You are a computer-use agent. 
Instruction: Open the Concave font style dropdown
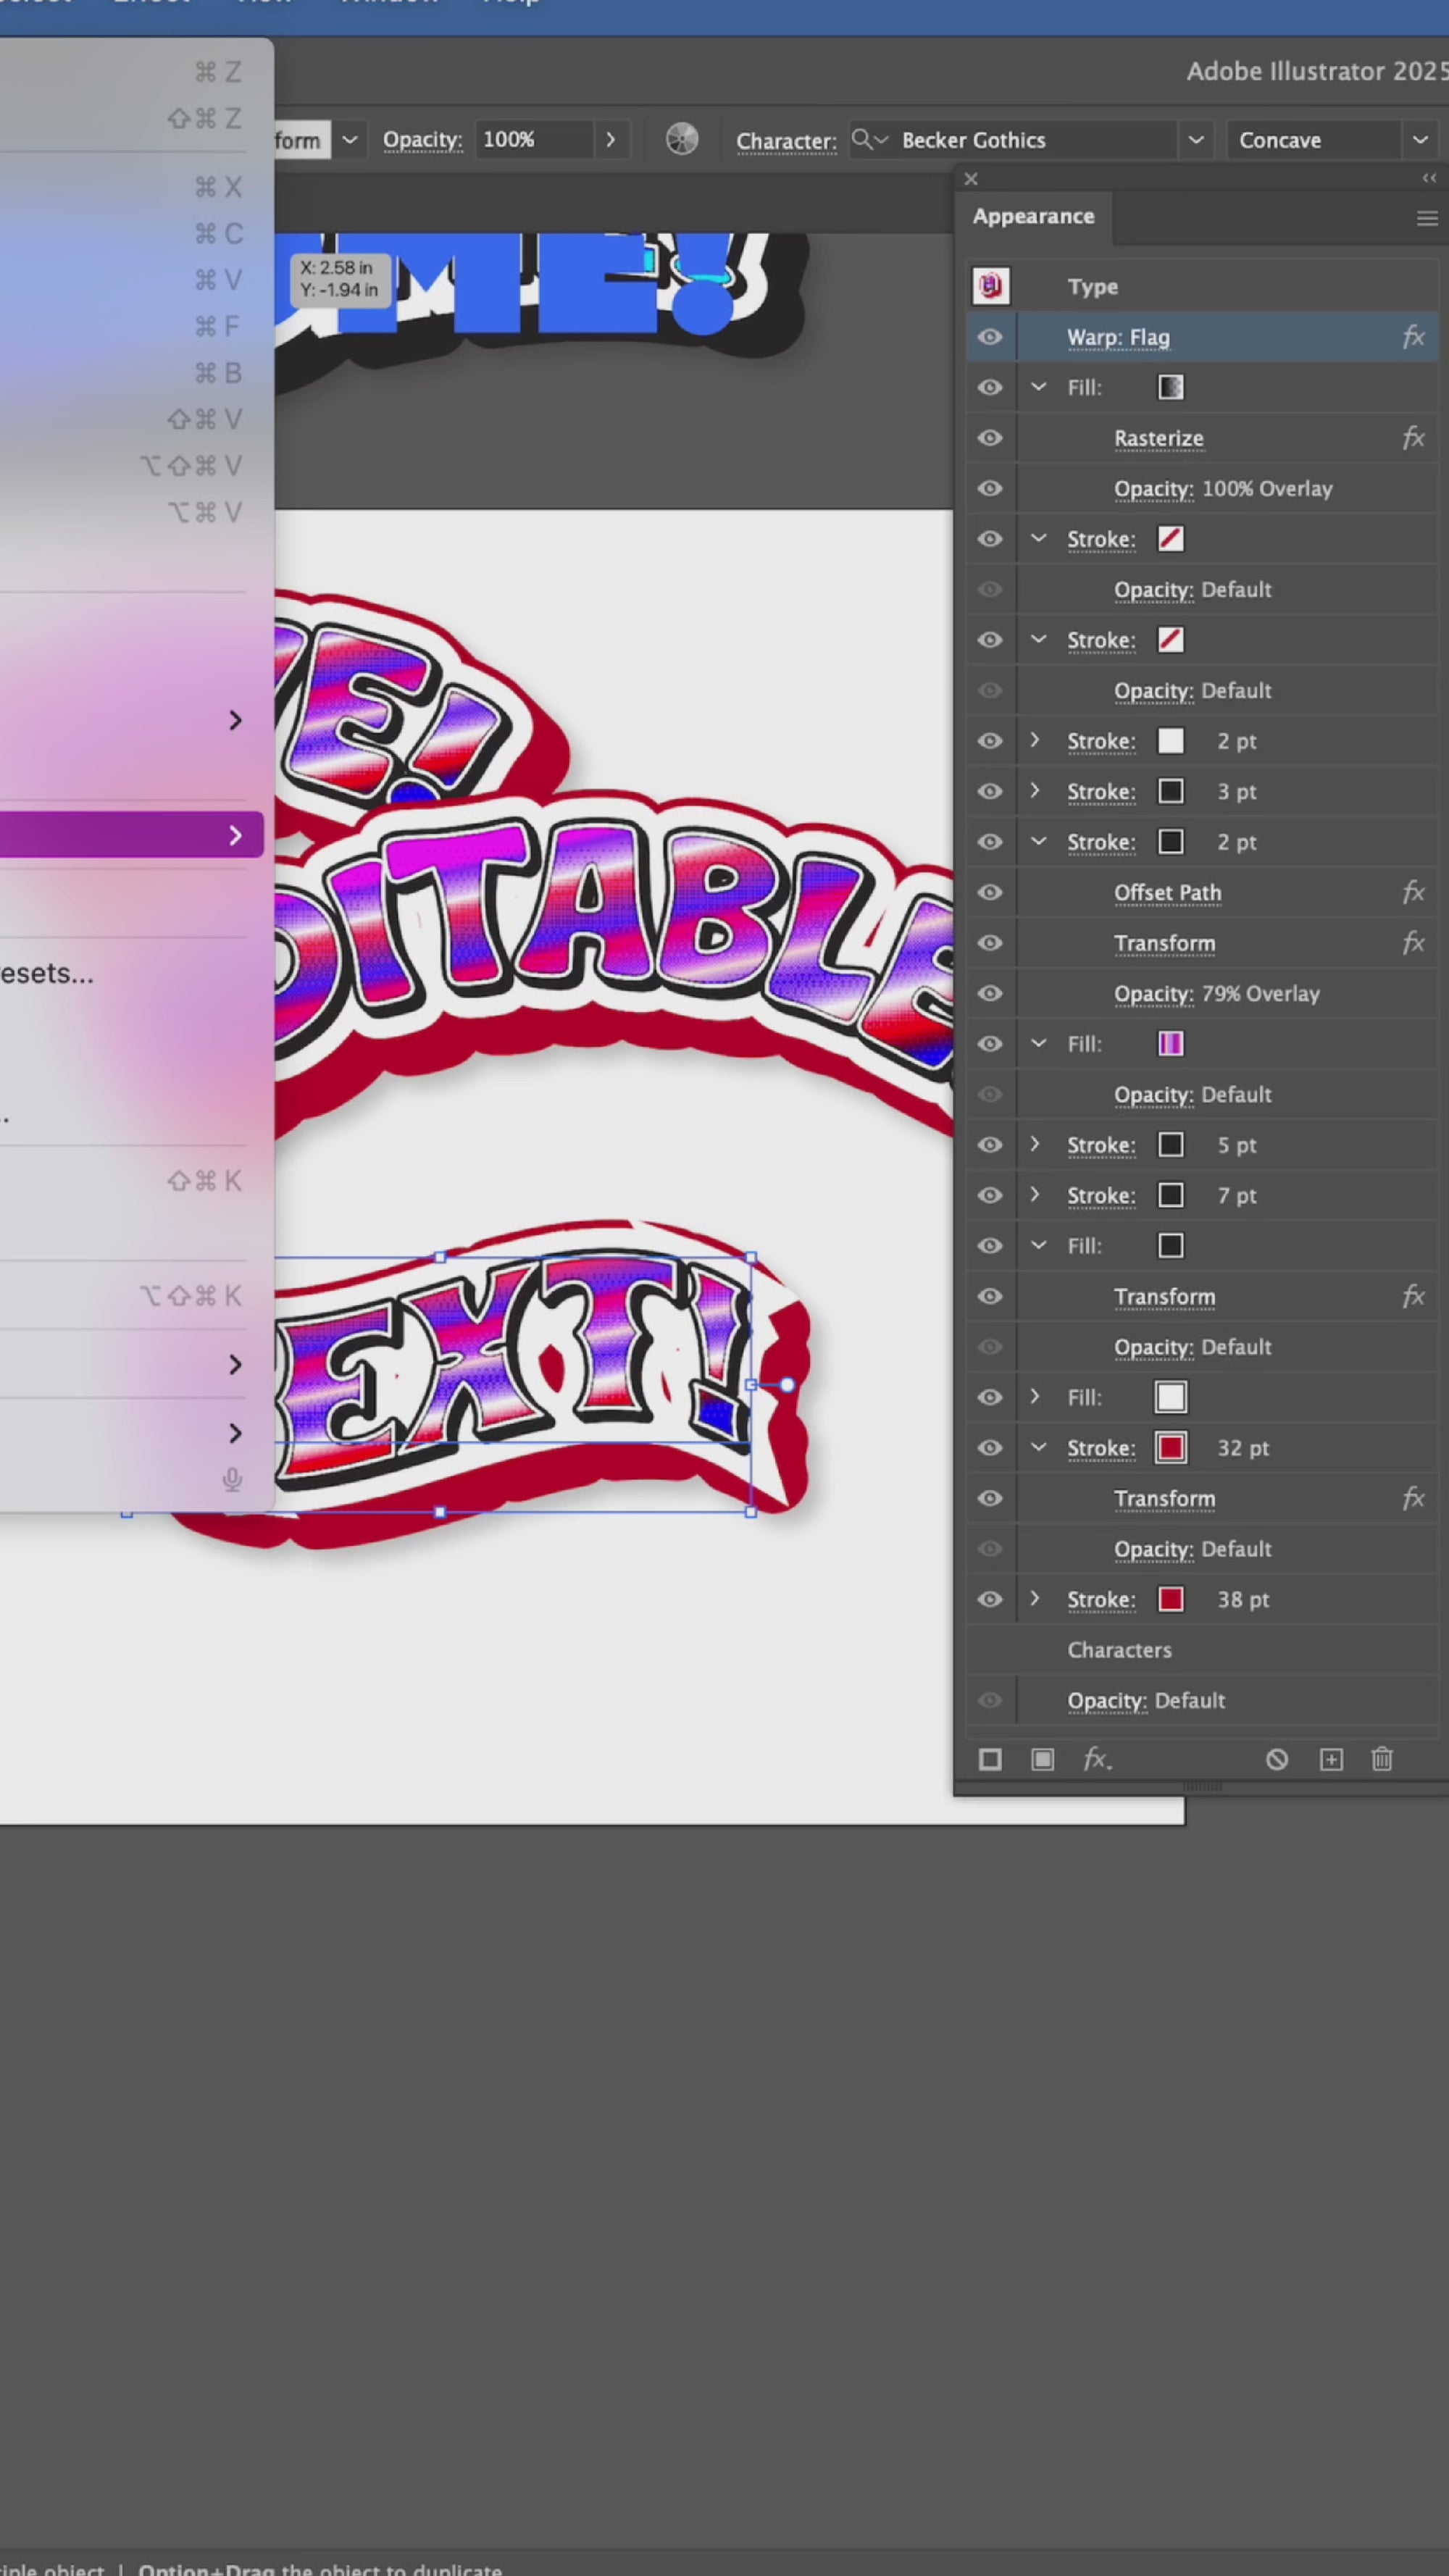pos(1419,140)
